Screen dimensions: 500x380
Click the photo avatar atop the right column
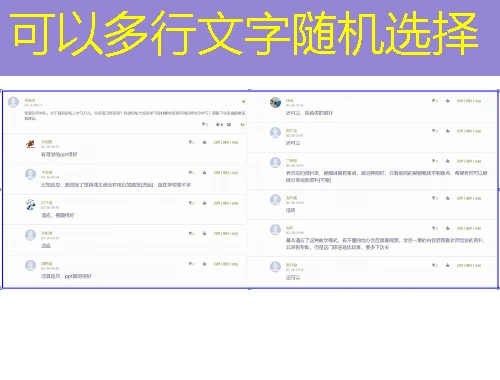(x=275, y=102)
